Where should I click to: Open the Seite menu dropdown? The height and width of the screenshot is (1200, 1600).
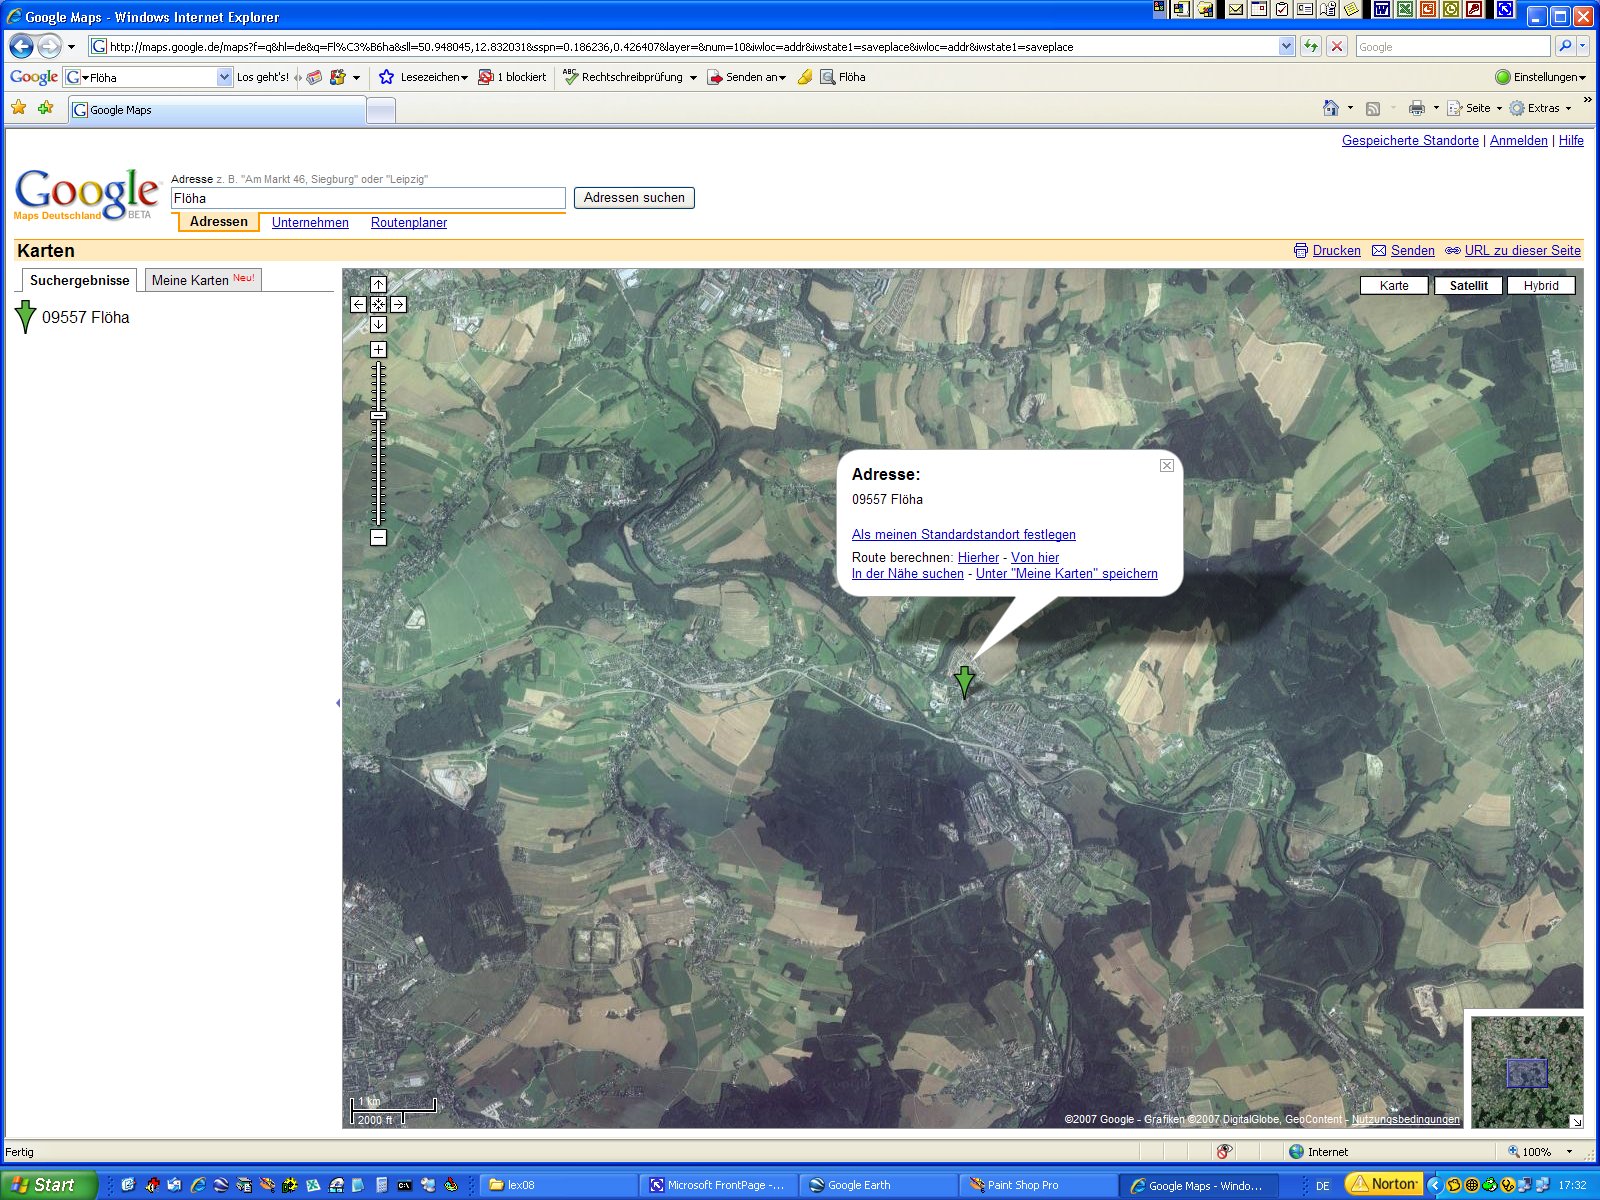pyautogui.click(x=1475, y=108)
